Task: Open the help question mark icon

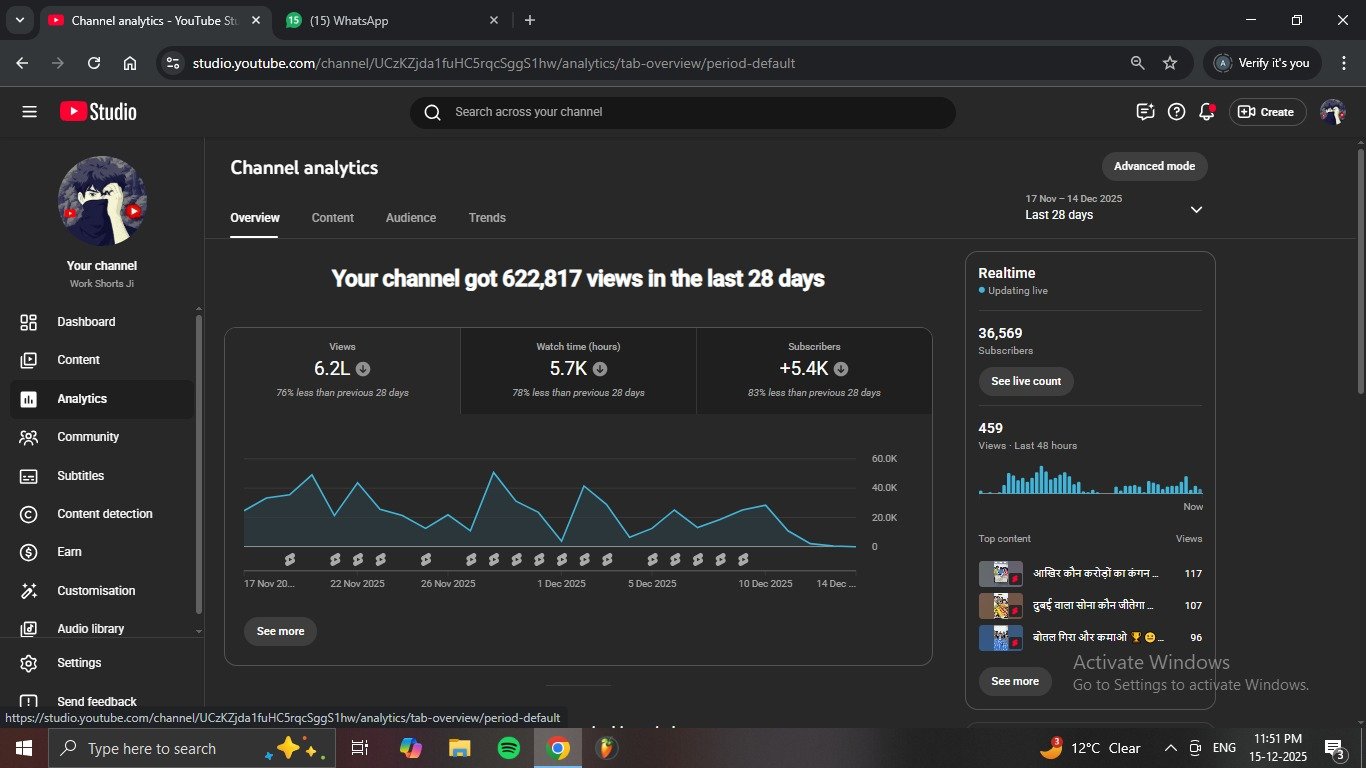Action: pos(1176,112)
